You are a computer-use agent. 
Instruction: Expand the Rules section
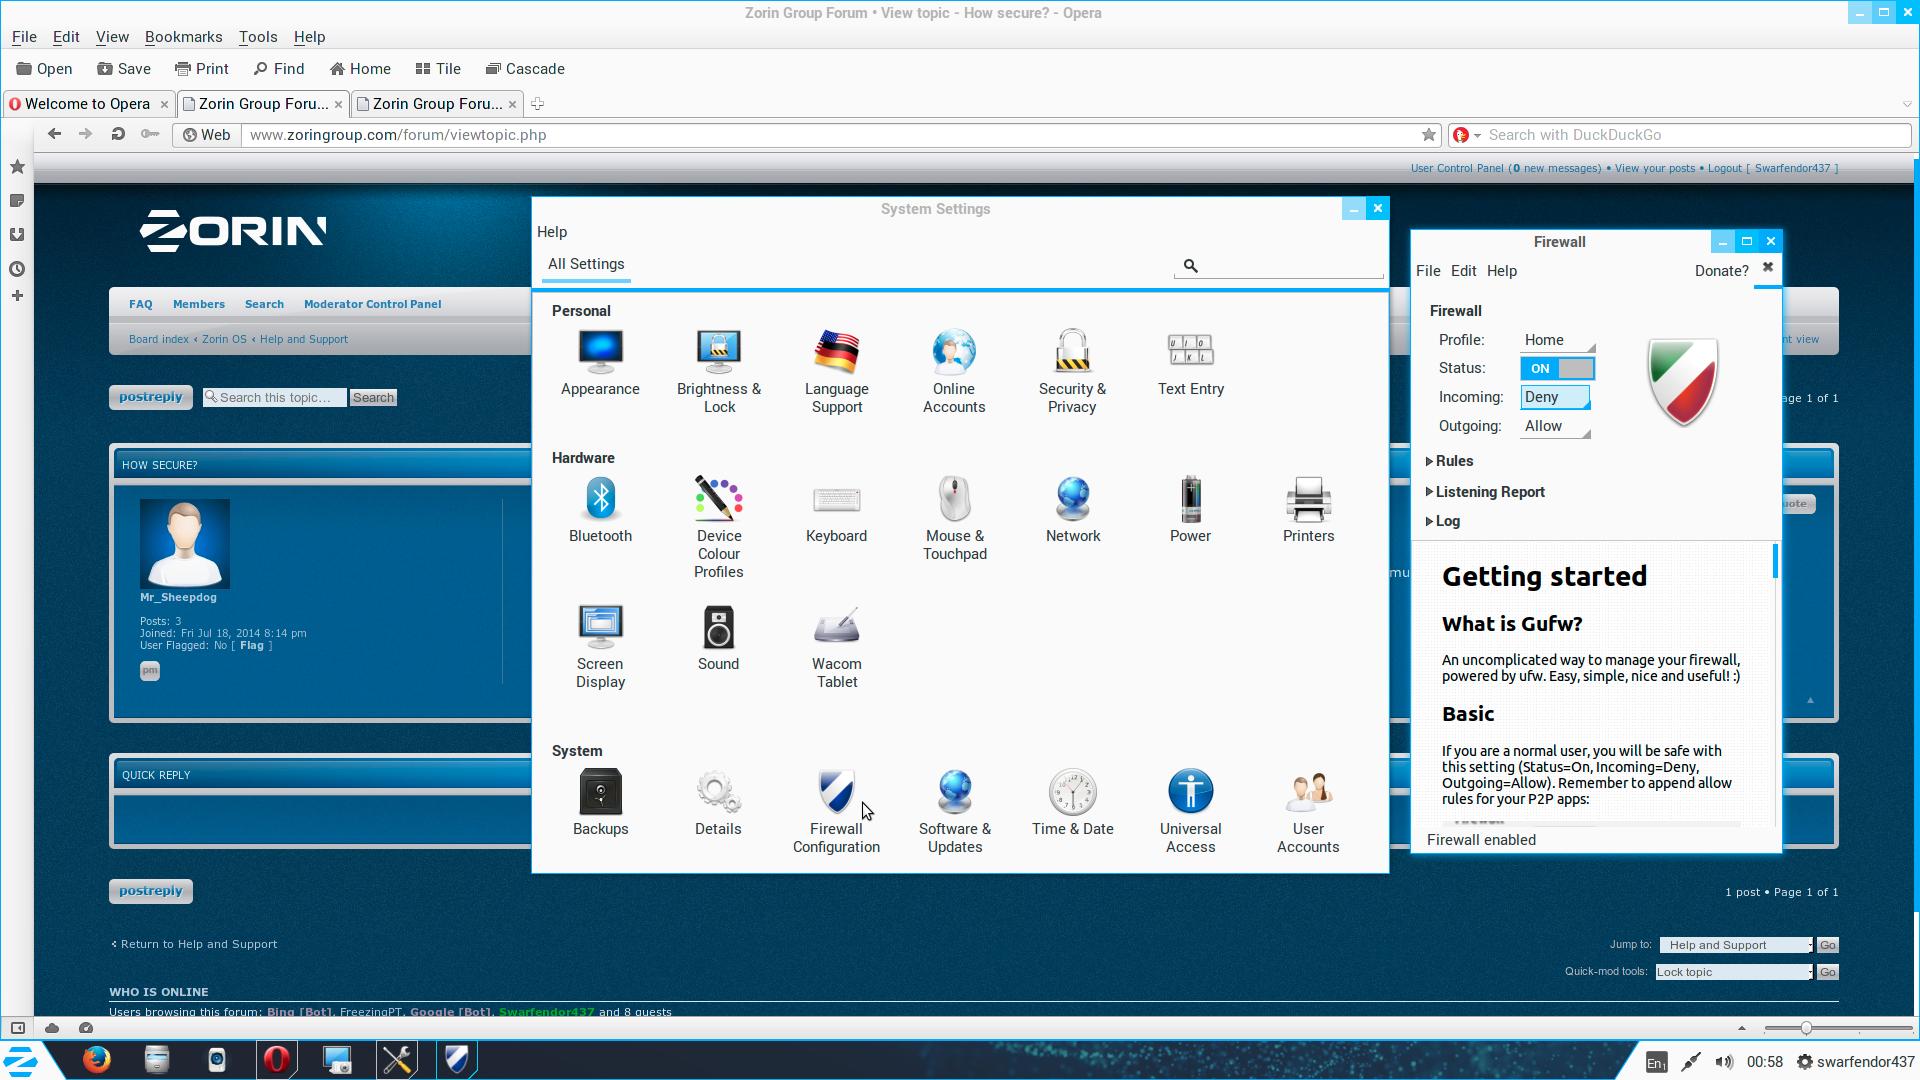click(x=1453, y=461)
